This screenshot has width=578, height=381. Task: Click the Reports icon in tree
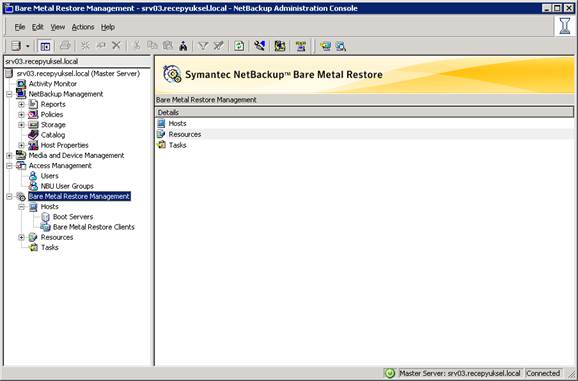(33, 104)
